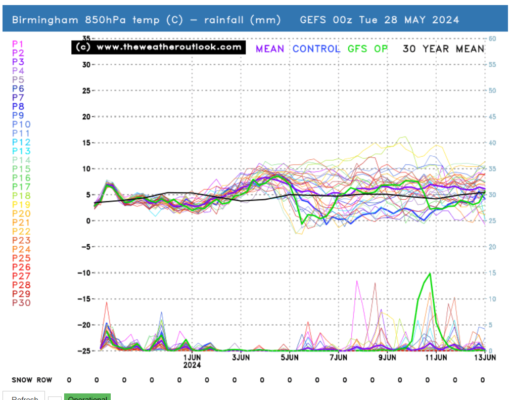Select ensemble member P22 in legend
Screen dimensions: 511x400
(x=21, y=231)
